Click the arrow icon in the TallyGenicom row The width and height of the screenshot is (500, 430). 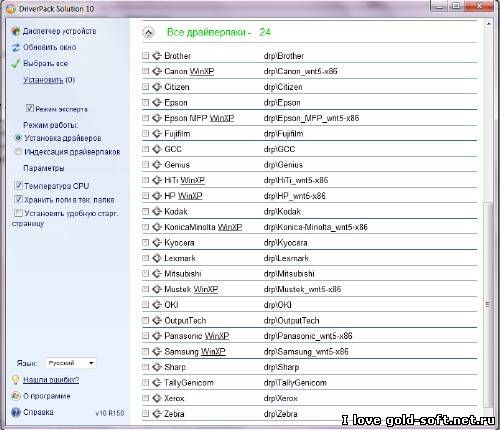pyautogui.click(x=157, y=382)
